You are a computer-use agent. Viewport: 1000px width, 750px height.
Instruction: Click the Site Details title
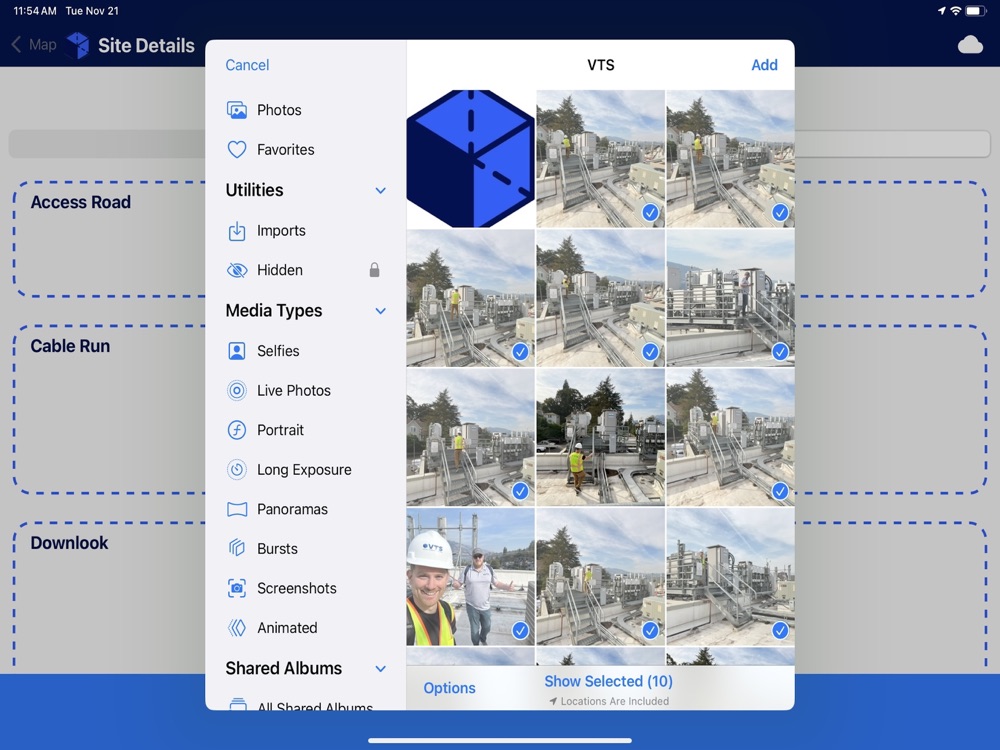[146, 45]
